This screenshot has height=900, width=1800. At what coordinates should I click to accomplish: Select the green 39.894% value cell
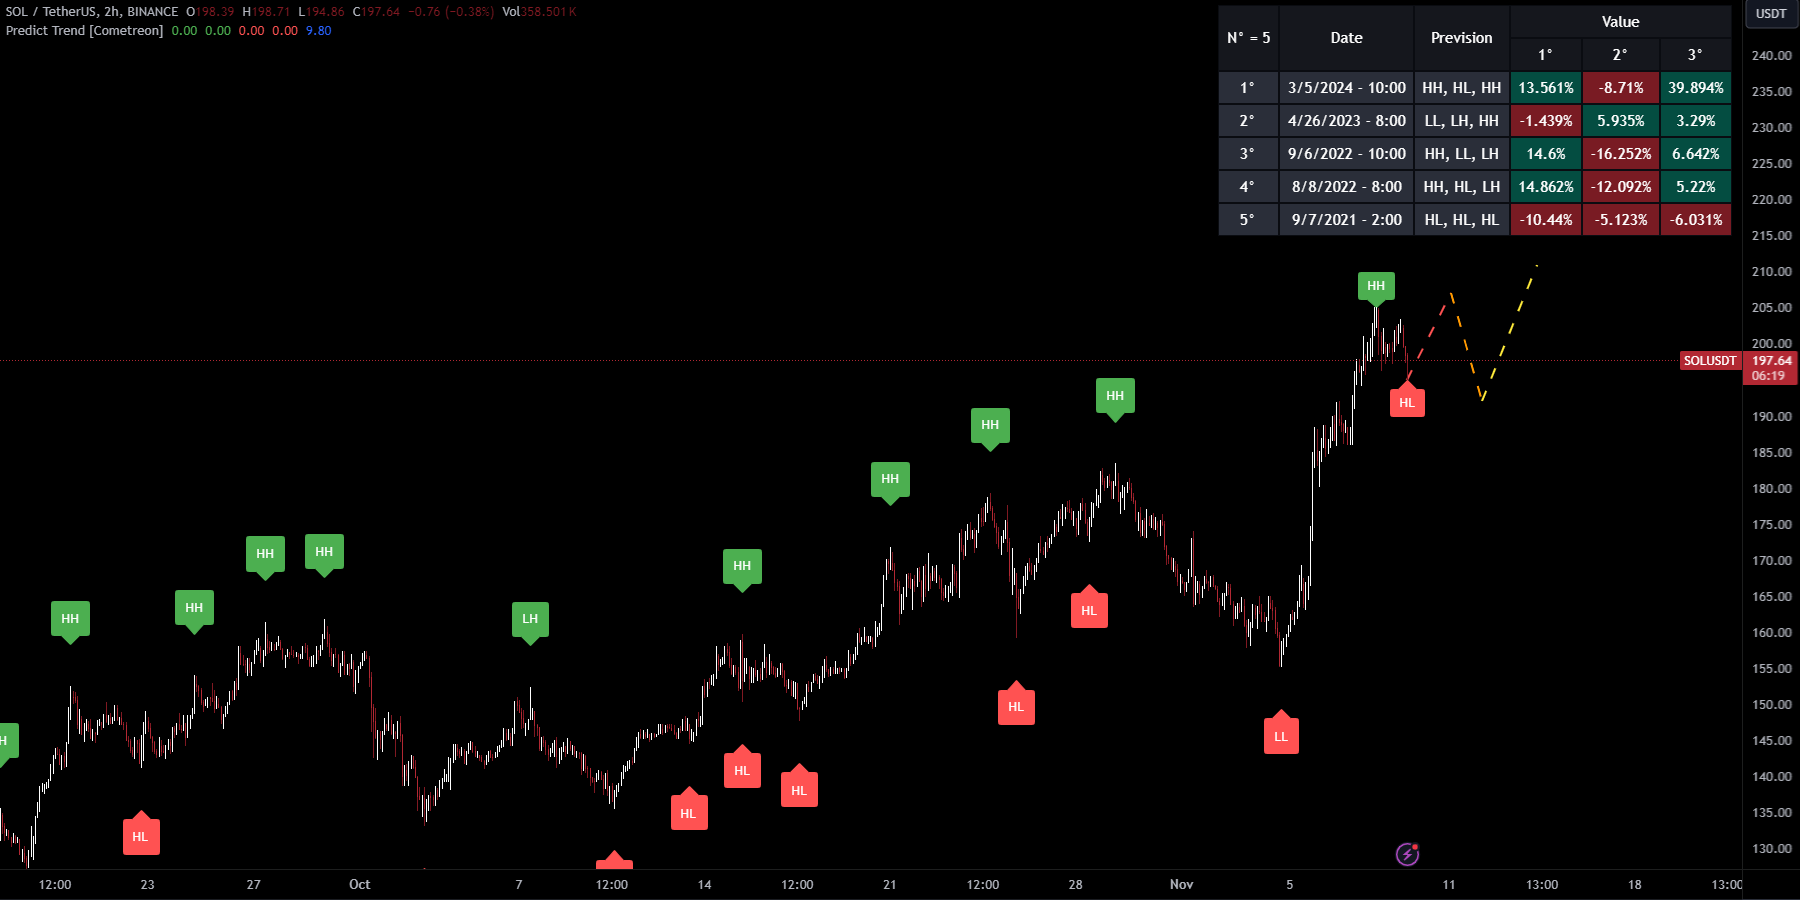coord(1695,87)
